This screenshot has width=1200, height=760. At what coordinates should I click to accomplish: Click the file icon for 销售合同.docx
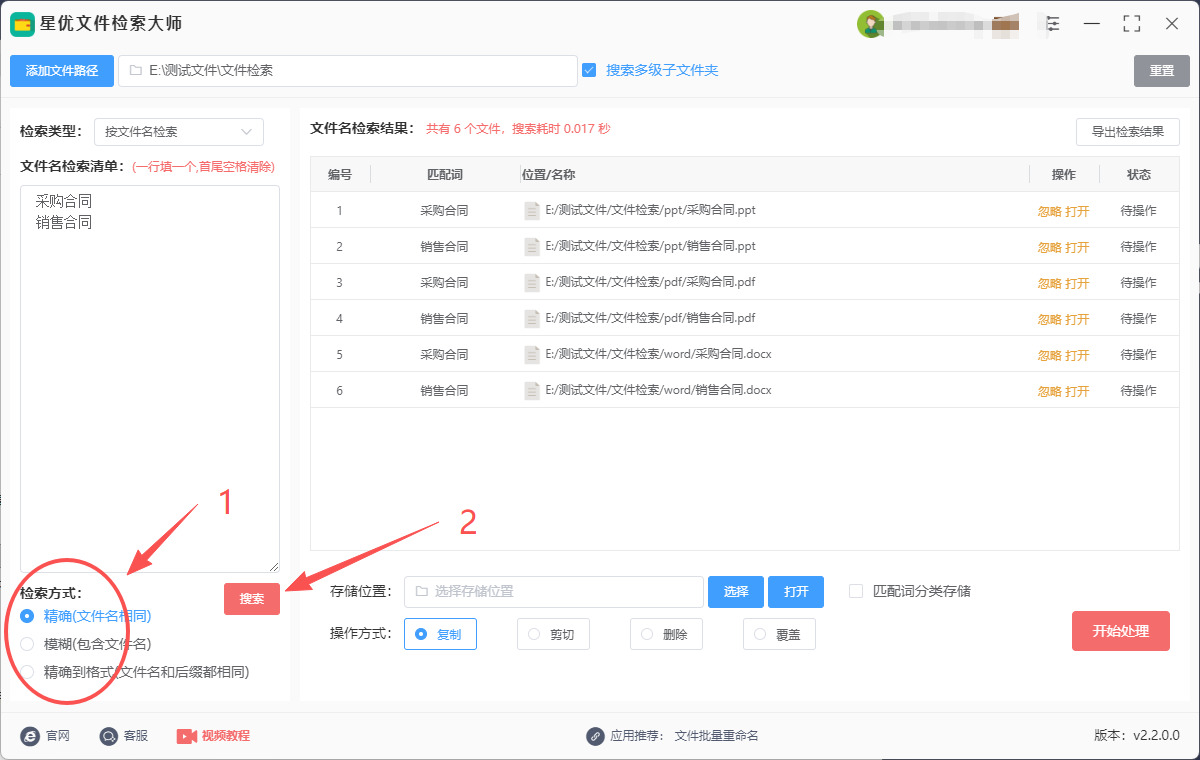coord(532,391)
